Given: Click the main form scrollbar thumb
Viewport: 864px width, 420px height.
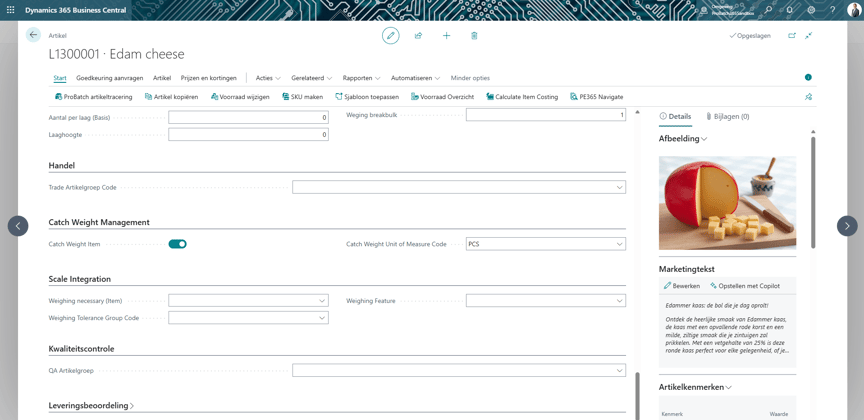Looking at the screenshot, I should (637, 396).
